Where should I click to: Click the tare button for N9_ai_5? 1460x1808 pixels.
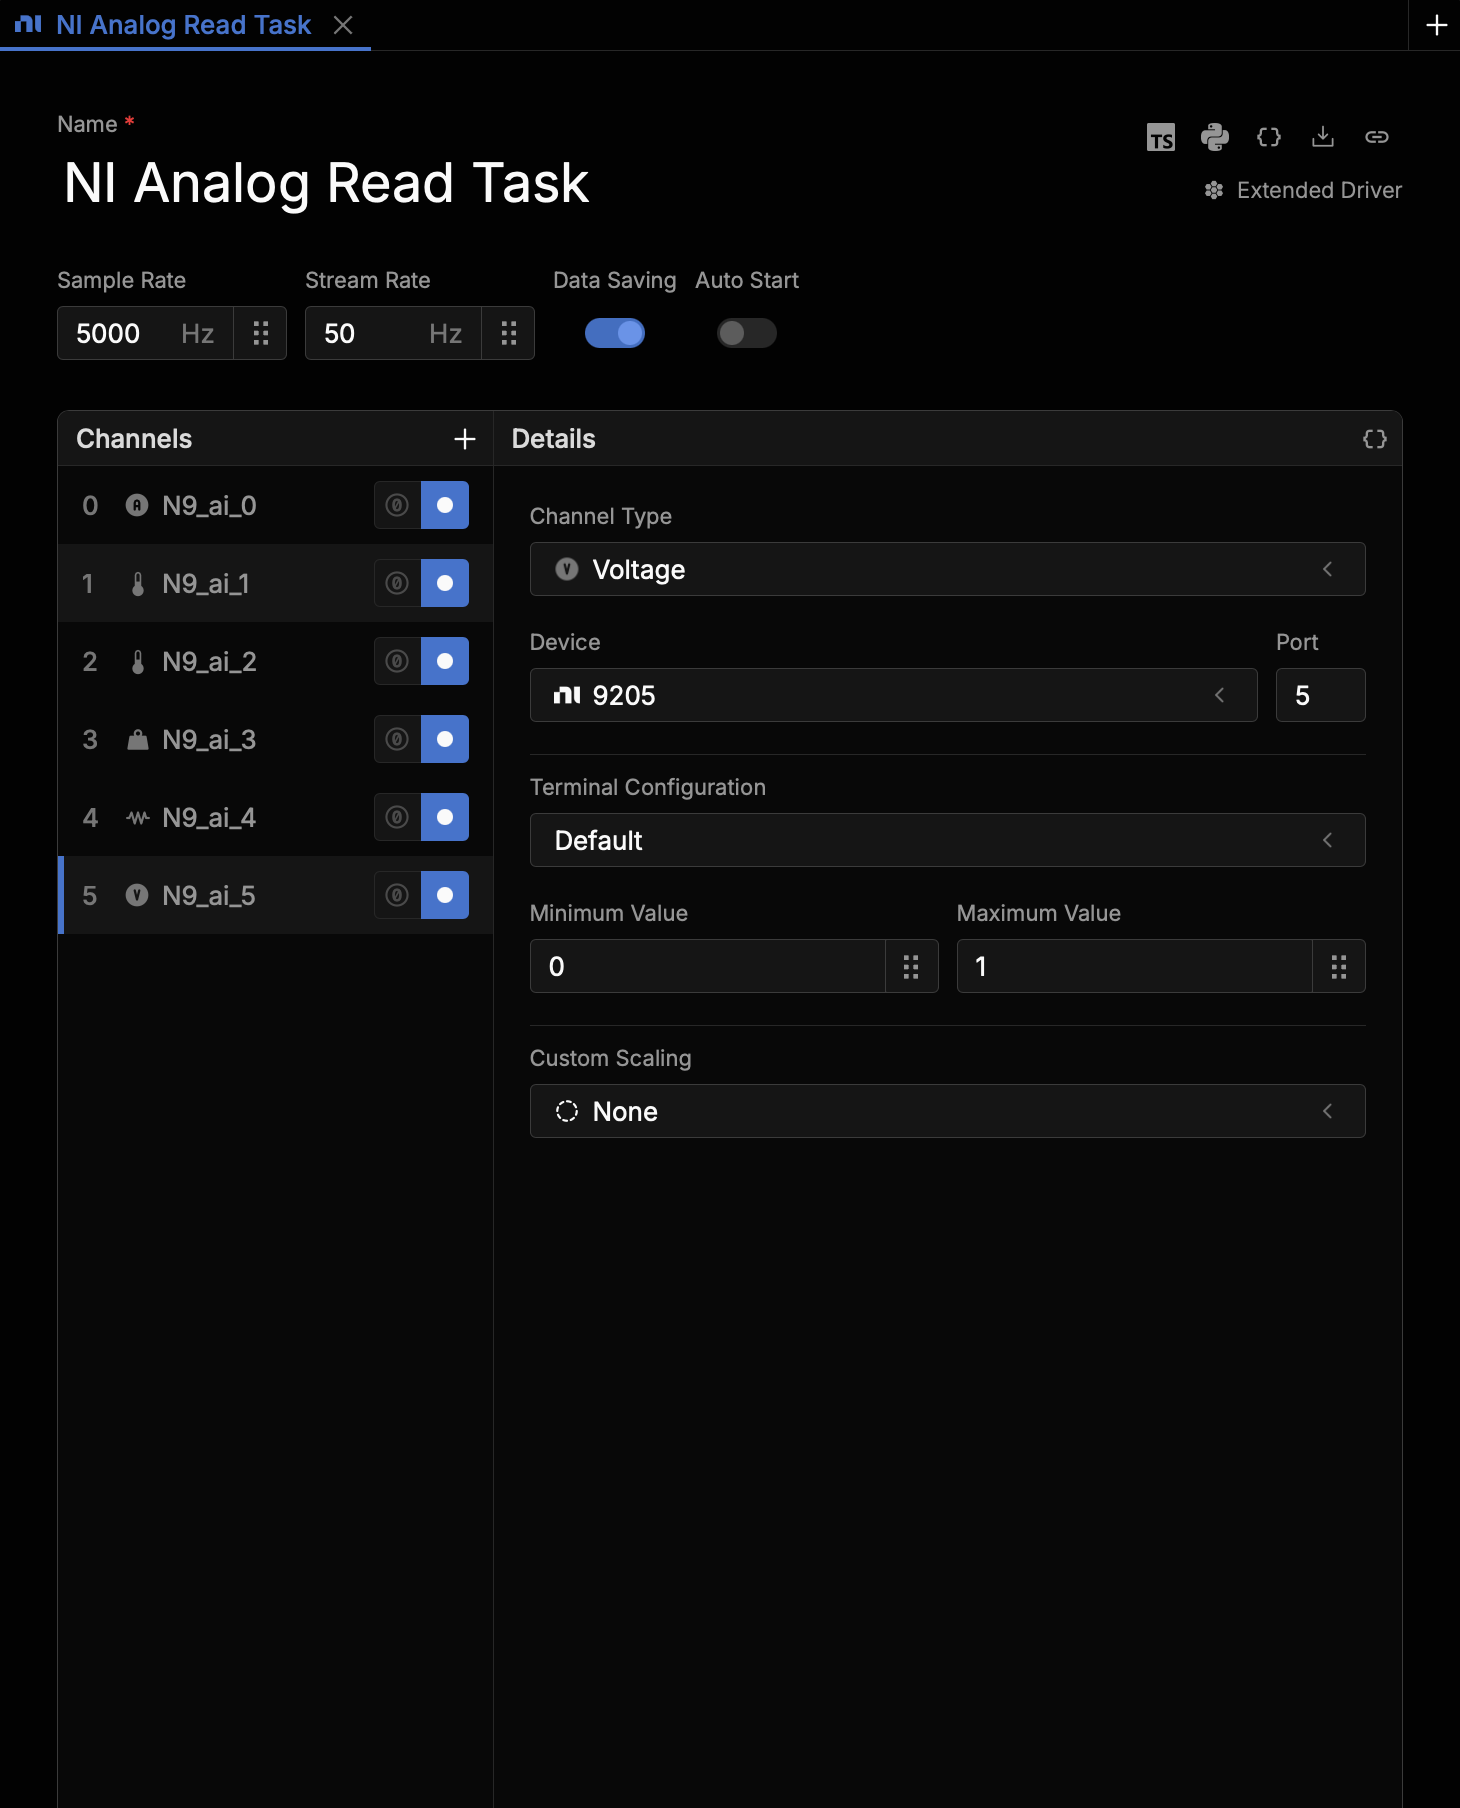coord(398,895)
